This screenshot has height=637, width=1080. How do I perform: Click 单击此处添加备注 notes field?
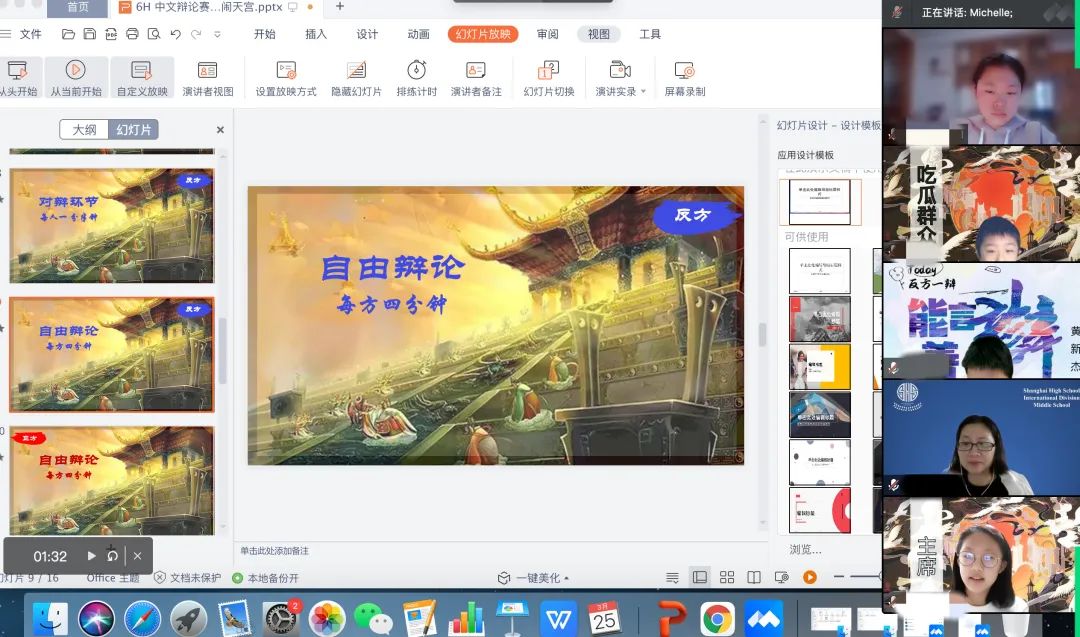(x=275, y=551)
